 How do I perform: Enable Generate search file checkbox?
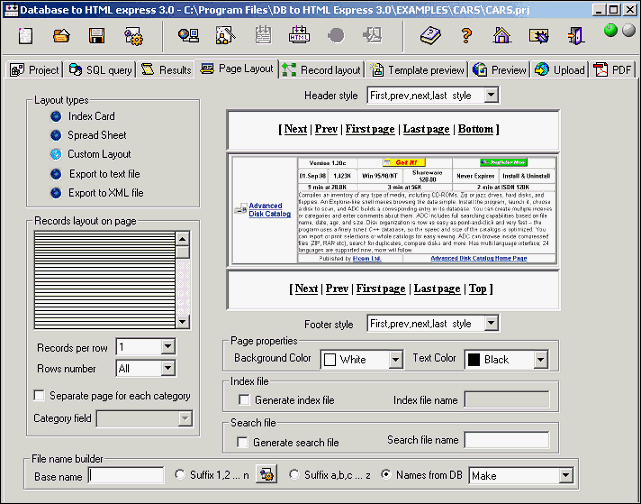click(242, 442)
